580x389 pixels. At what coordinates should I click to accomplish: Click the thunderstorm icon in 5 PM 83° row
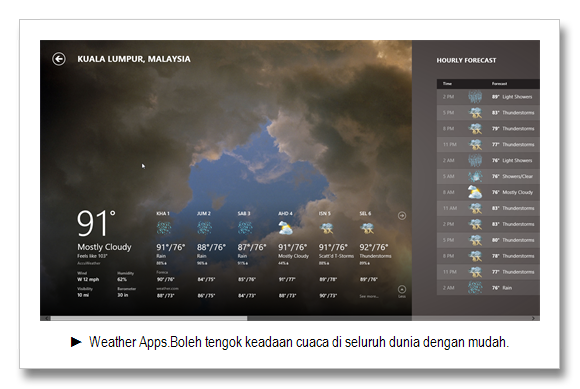point(475,112)
